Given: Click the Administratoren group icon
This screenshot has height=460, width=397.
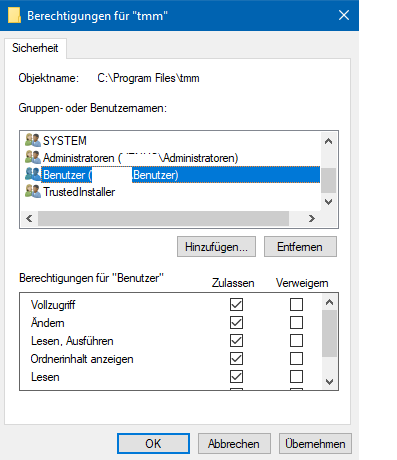Looking at the screenshot, I should click(33, 157).
